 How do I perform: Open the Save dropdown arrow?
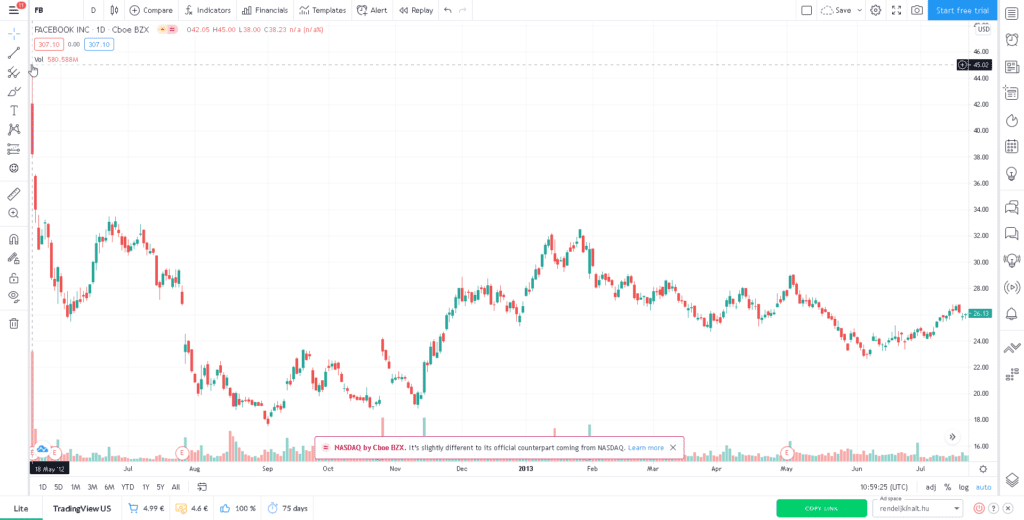(859, 10)
